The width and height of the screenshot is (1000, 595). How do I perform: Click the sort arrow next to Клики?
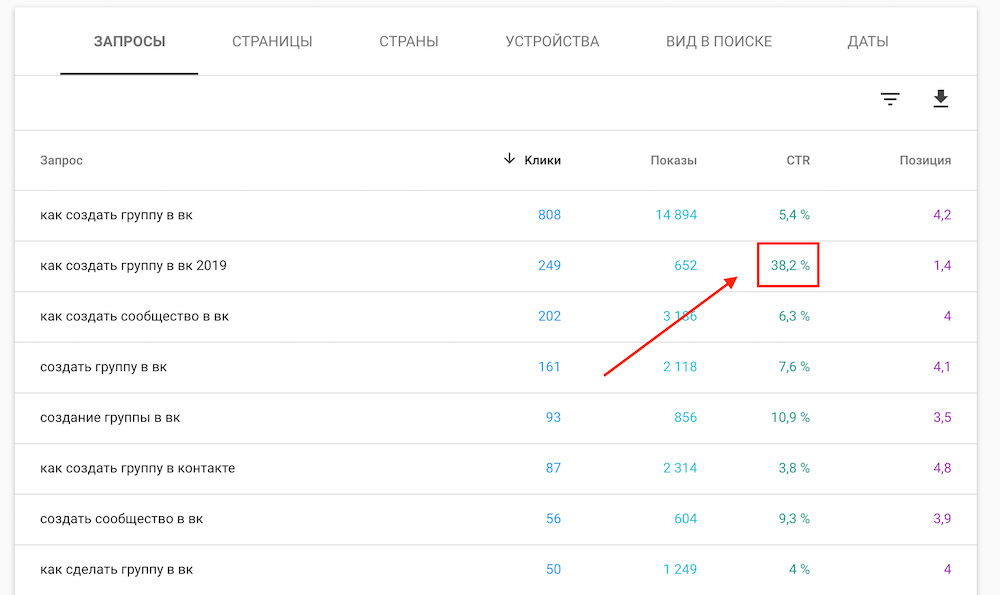click(510, 159)
